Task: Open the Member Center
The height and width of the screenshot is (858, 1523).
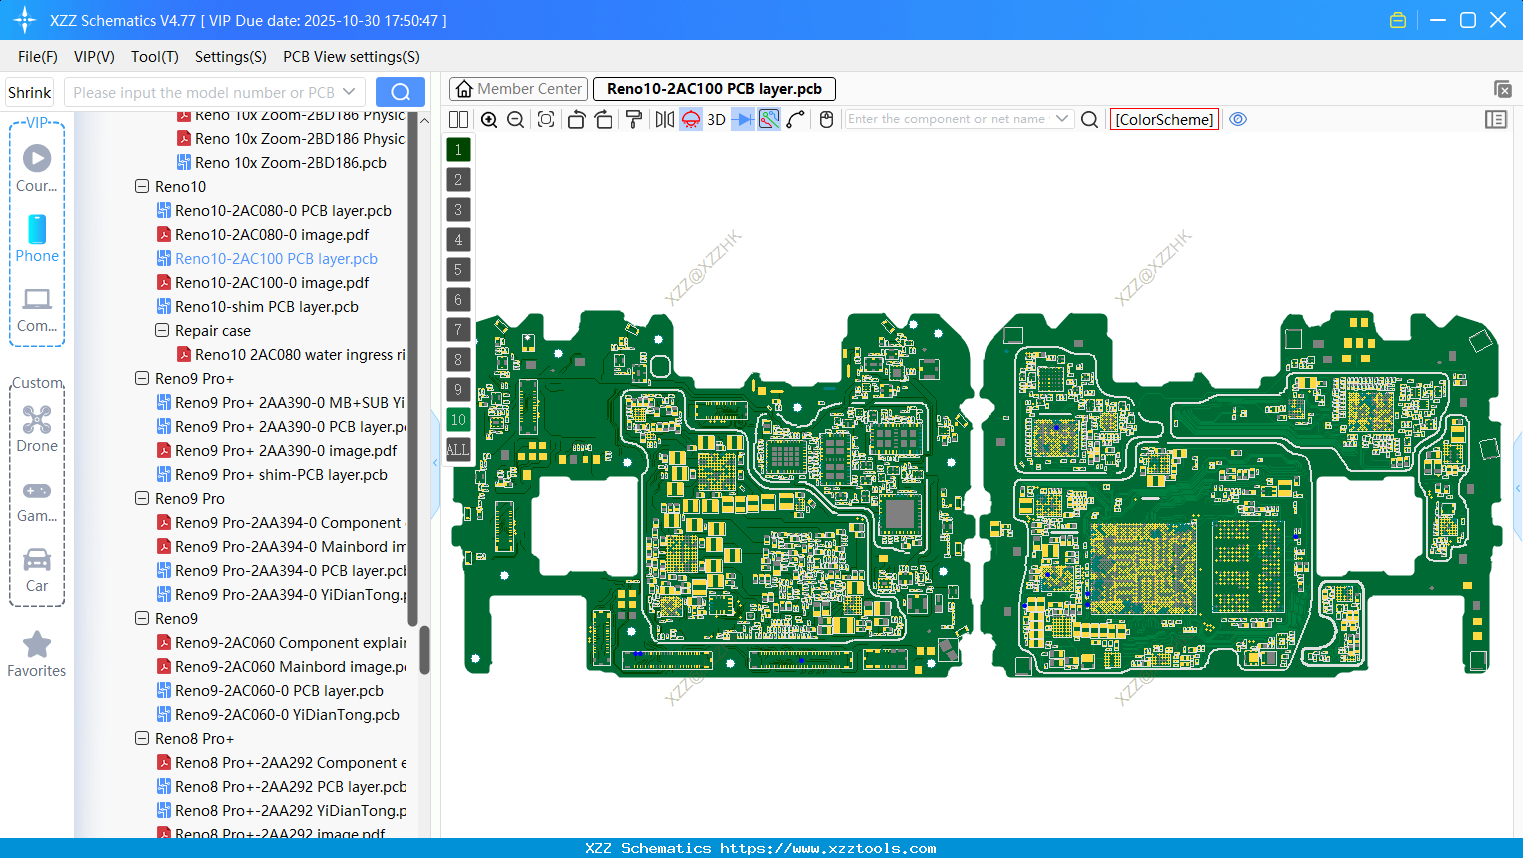Action: 518,88
